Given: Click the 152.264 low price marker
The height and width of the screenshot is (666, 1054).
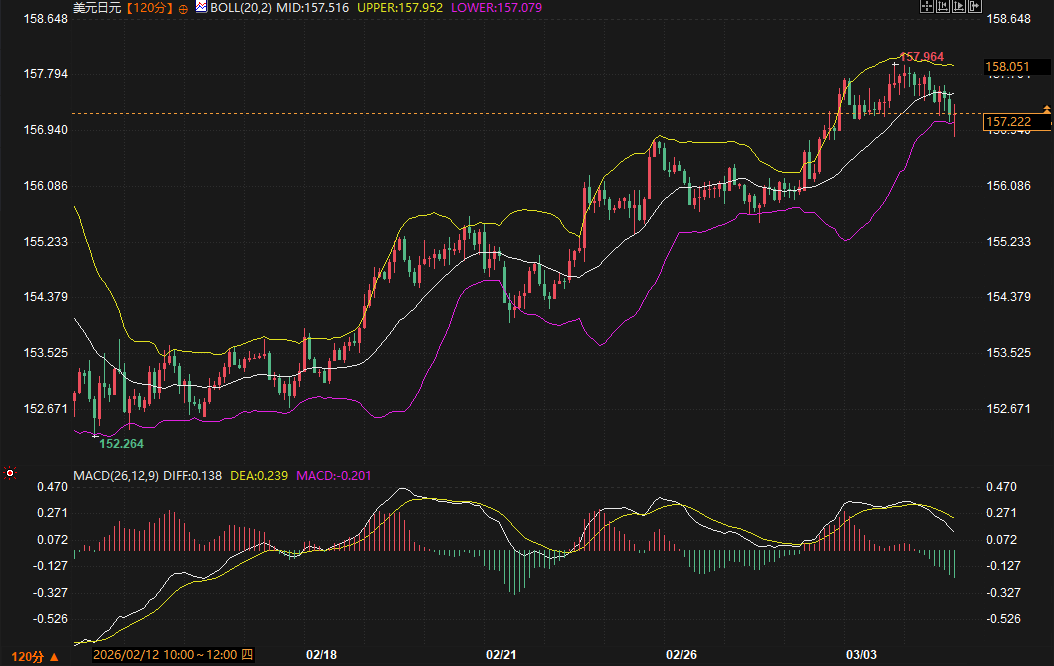Looking at the screenshot, I should pos(122,443).
